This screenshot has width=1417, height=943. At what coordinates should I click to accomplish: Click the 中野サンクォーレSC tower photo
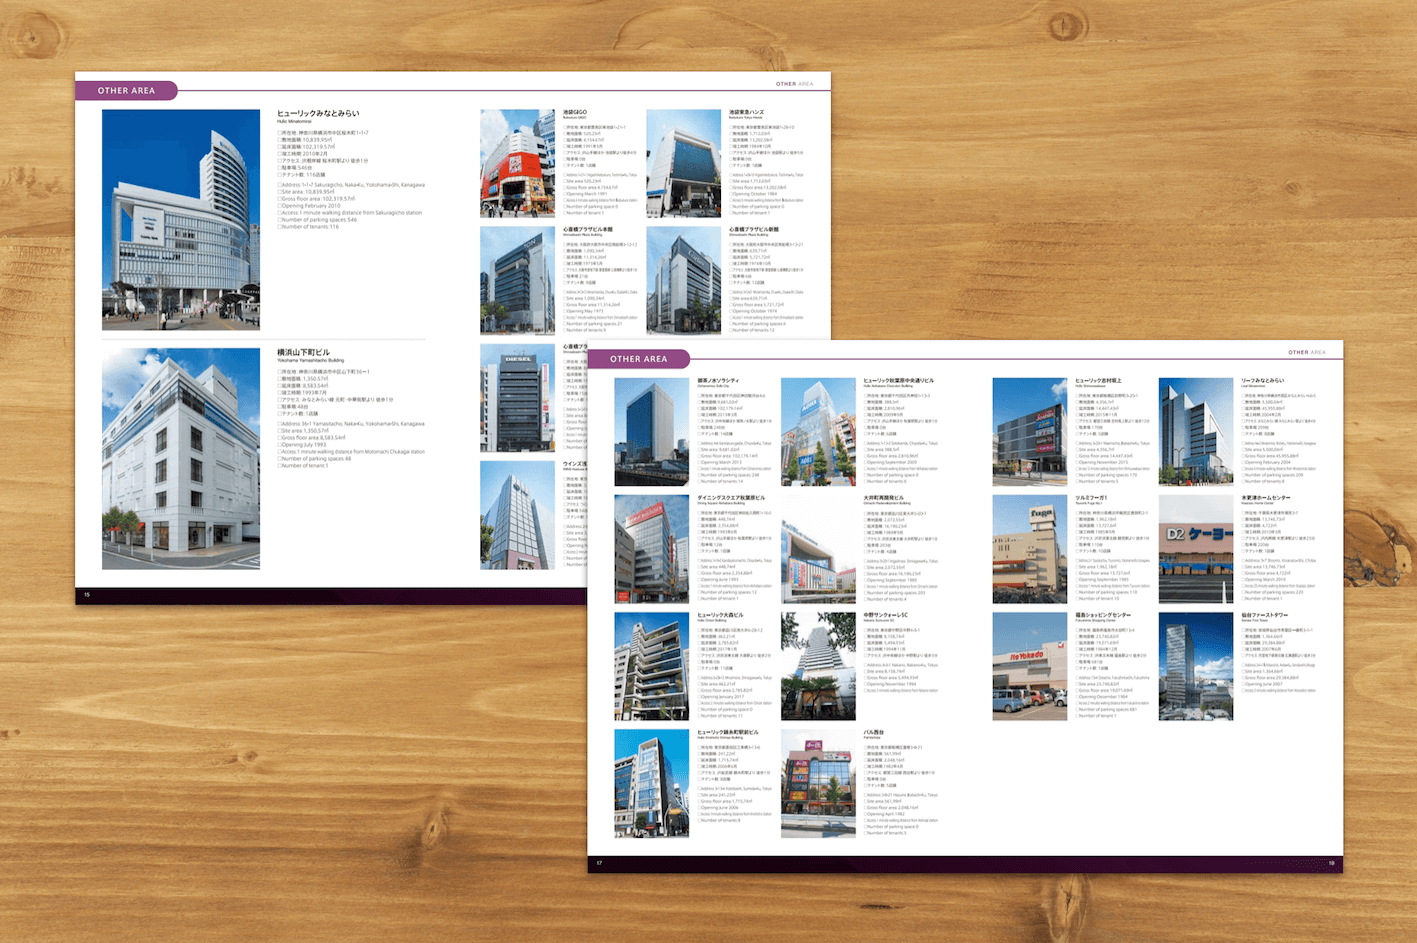(x=818, y=666)
